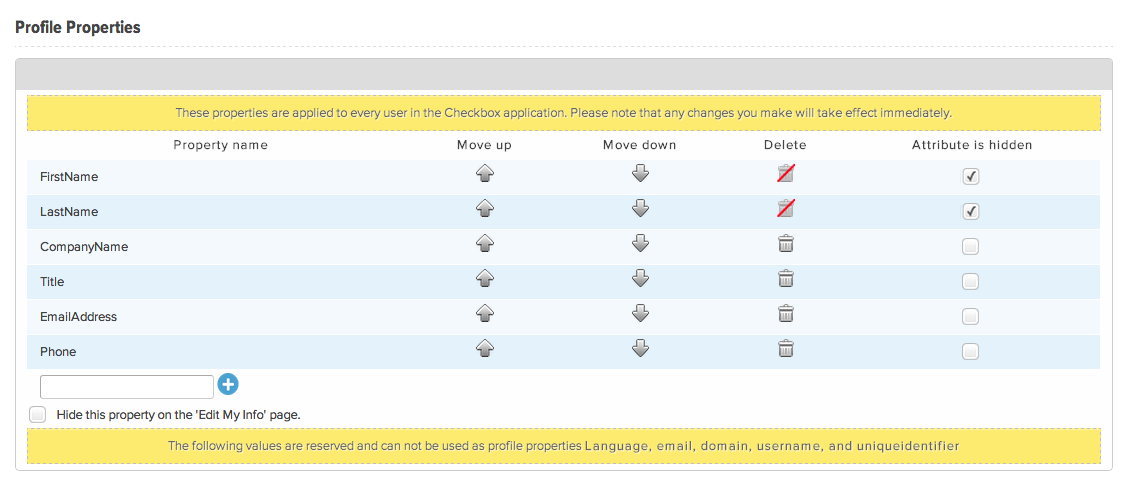The height and width of the screenshot is (493, 1131).
Task: Click the Delete column header
Action: tap(785, 145)
